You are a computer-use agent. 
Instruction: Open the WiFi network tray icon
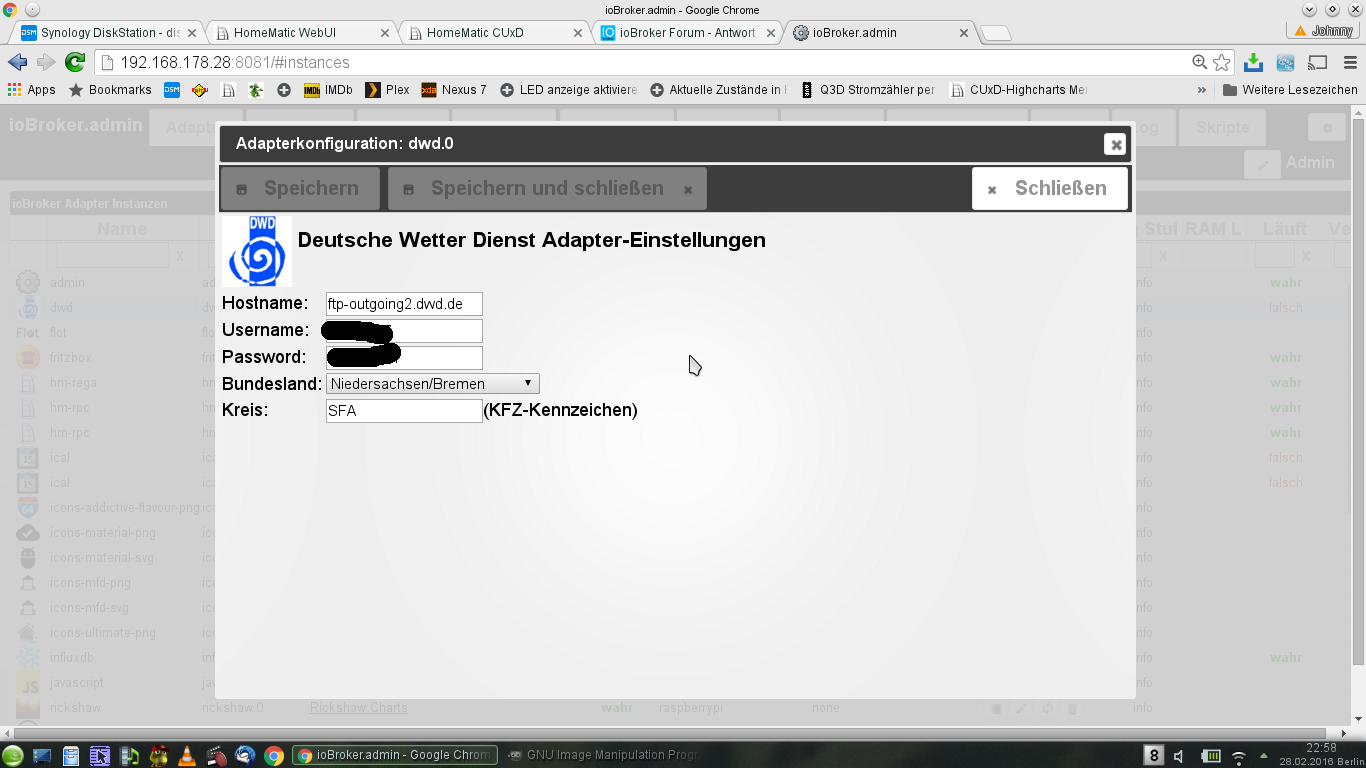click(x=1239, y=756)
